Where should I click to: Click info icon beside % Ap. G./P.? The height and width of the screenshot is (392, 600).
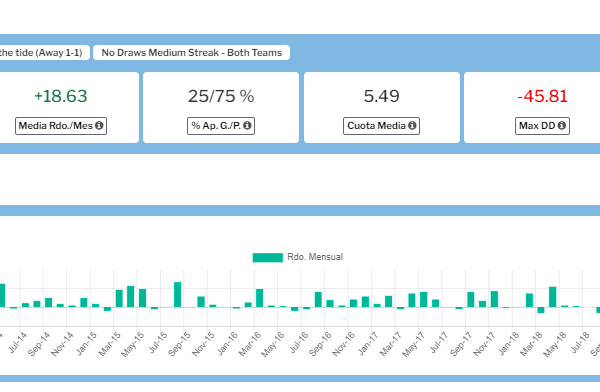tap(247, 126)
